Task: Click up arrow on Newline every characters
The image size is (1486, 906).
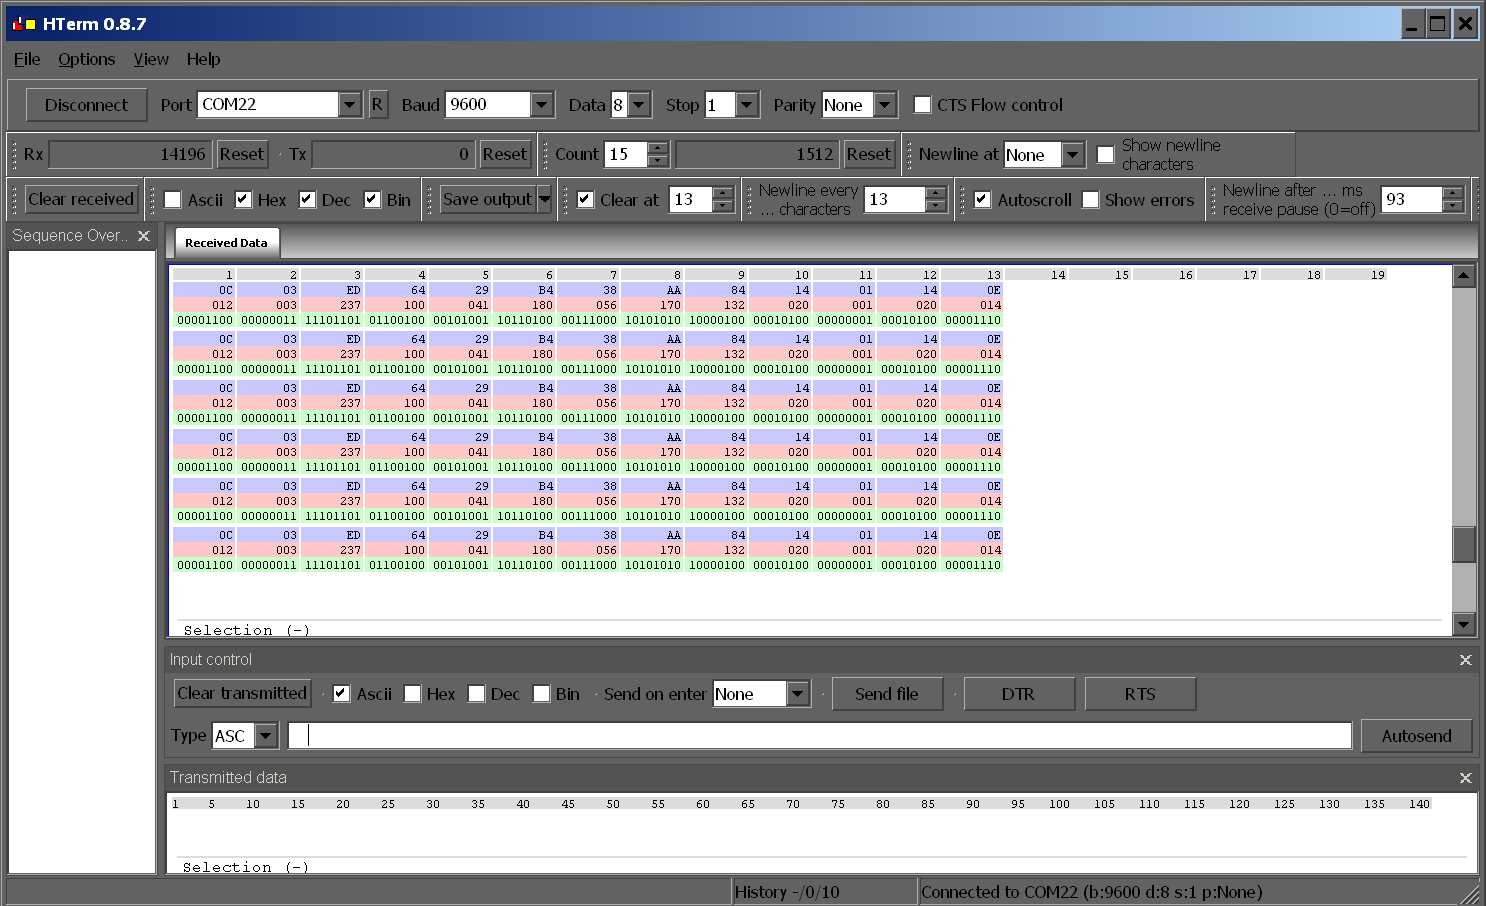Action: [x=935, y=193]
